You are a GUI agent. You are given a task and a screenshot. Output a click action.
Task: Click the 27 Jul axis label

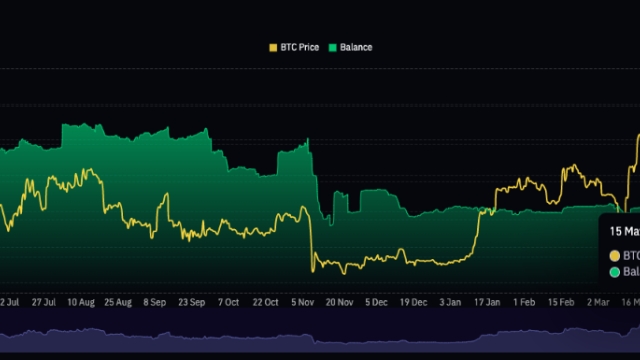coord(44,302)
